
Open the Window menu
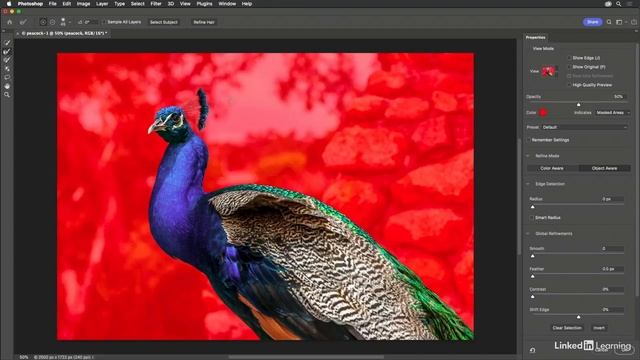[227, 4]
